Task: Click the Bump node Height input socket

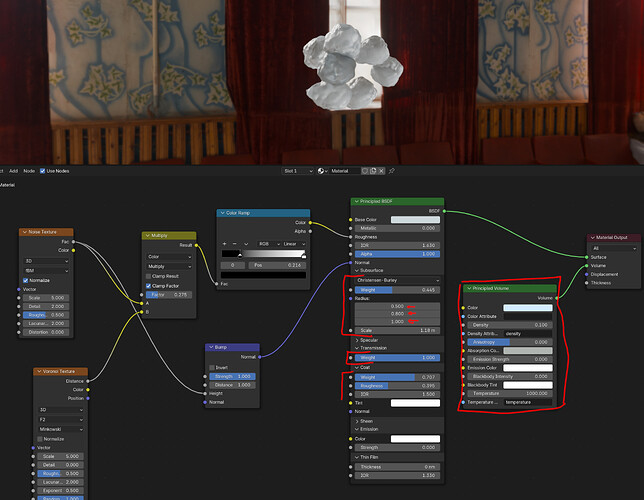Action: 205,394
